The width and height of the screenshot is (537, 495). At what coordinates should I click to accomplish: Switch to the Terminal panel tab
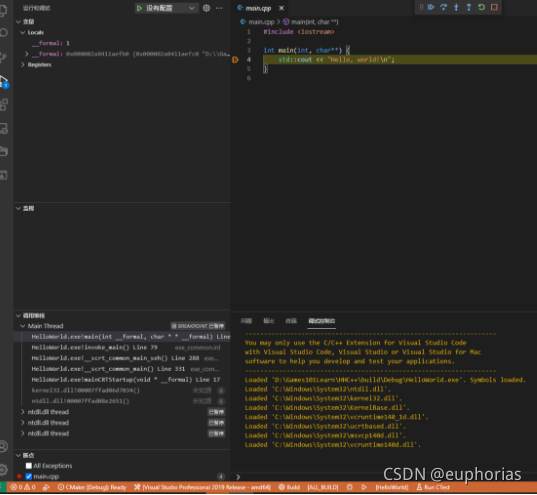291,321
